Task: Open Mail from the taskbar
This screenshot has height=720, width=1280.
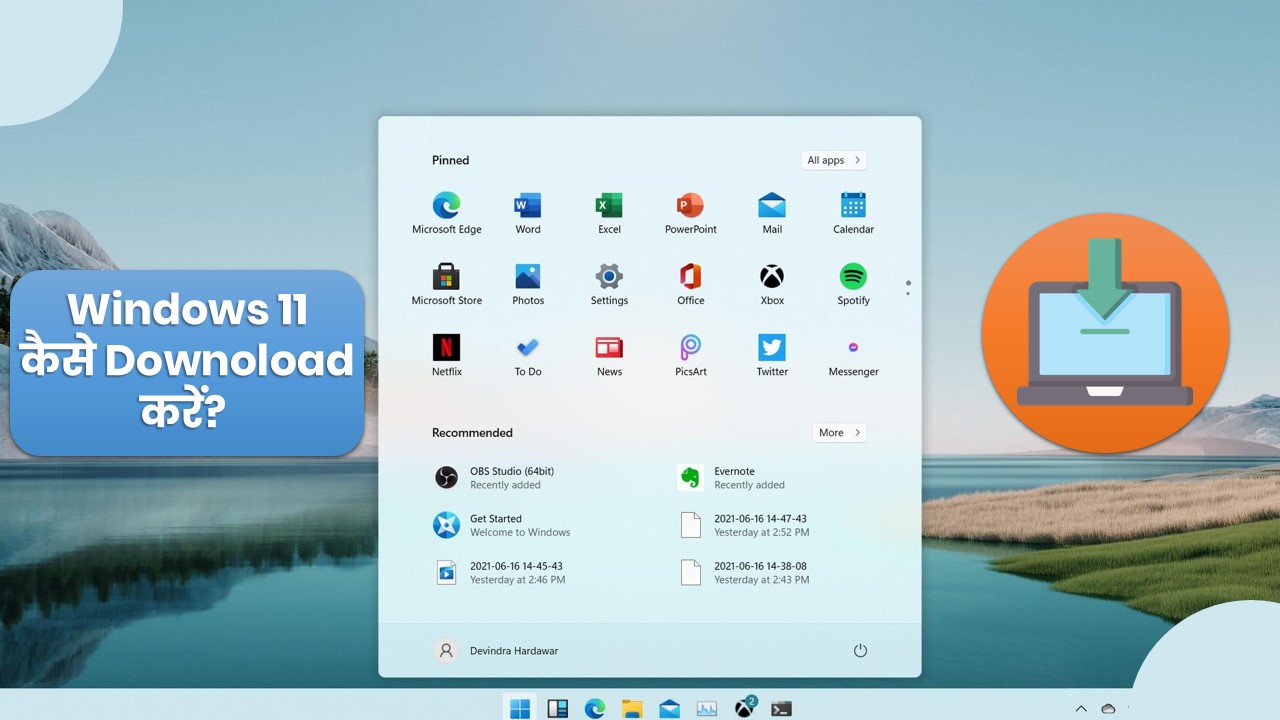Action: [669, 708]
